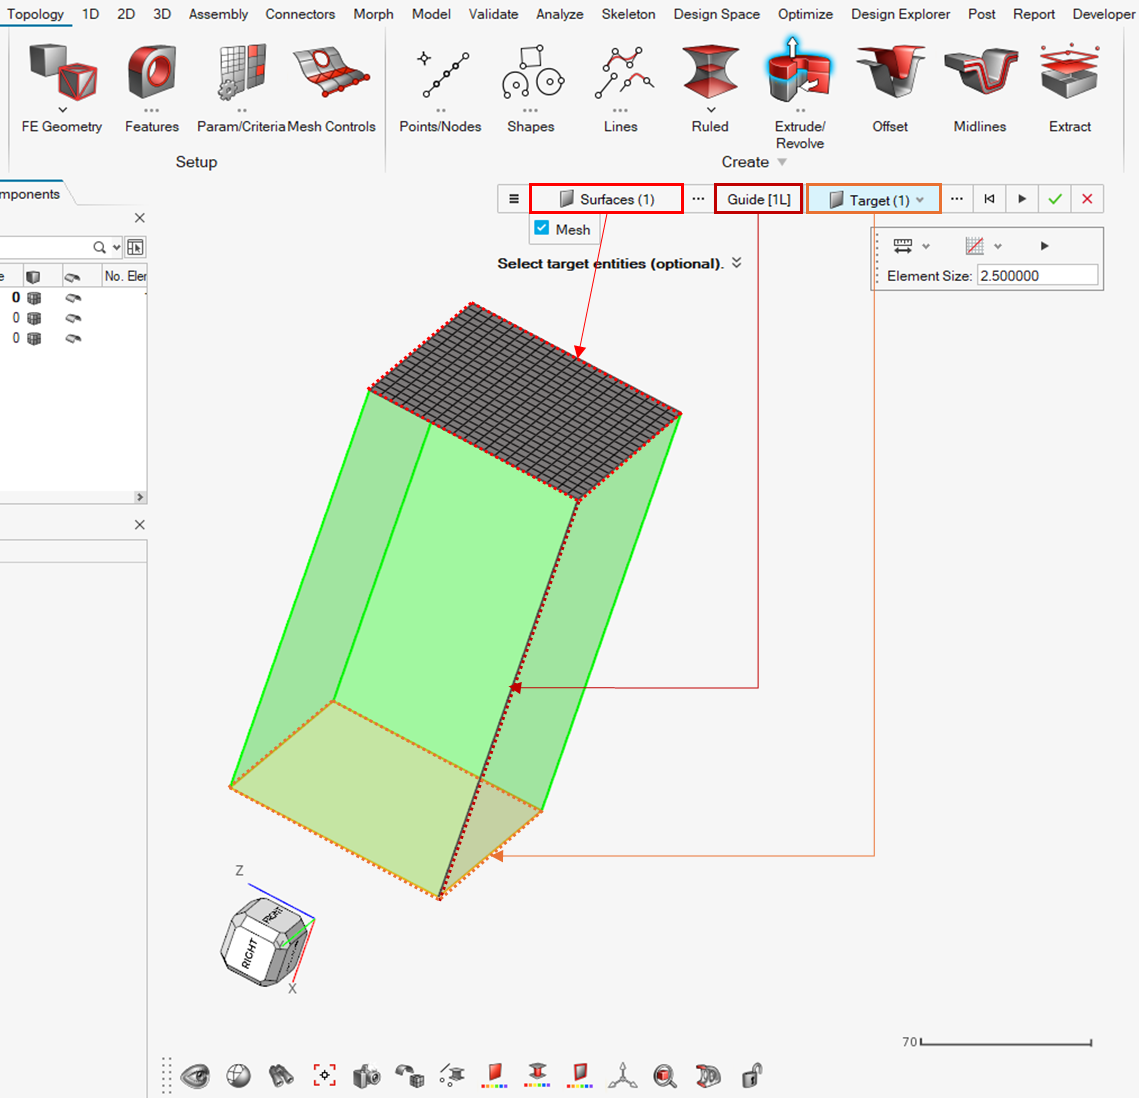Viewport: 1139px width, 1098px height.
Task: Select the Mesh Controls tool
Action: click(x=331, y=87)
